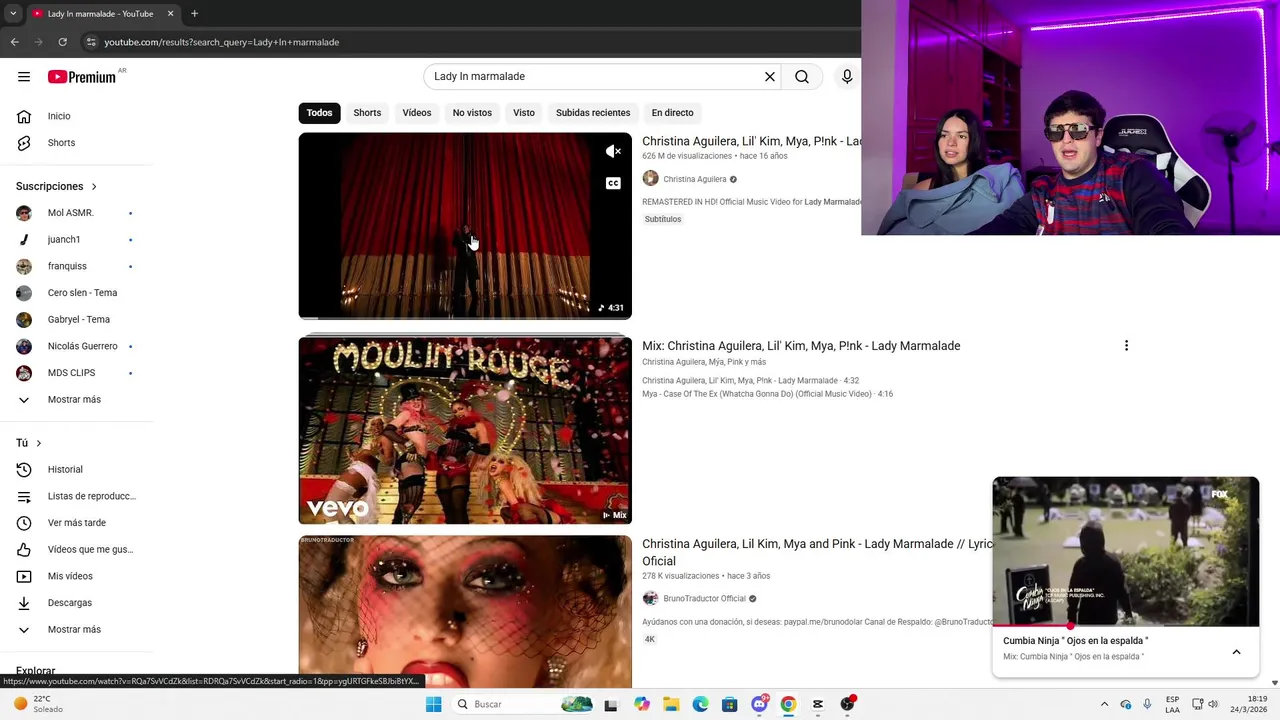The width and height of the screenshot is (1280, 720).
Task: Go to YouTube Premium home via the logo
Action: [x=82, y=77]
